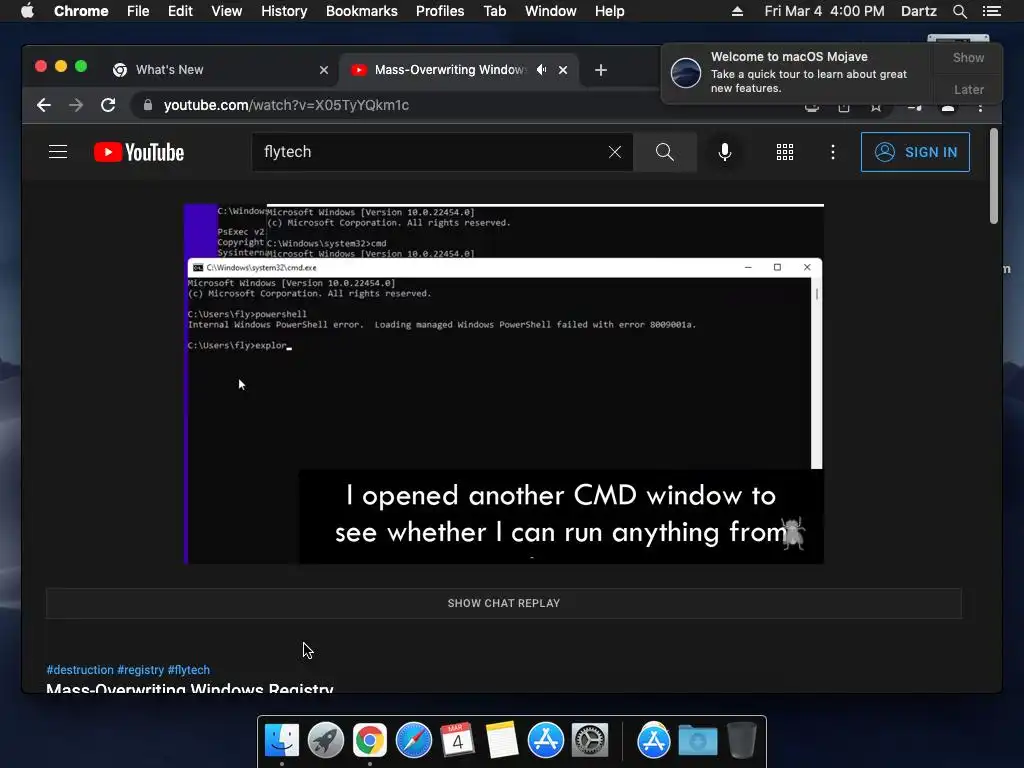This screenshot has height=768, width=1024.
Task: Open Calendar icon showing 4 in Dock
Action: [458, 740]
